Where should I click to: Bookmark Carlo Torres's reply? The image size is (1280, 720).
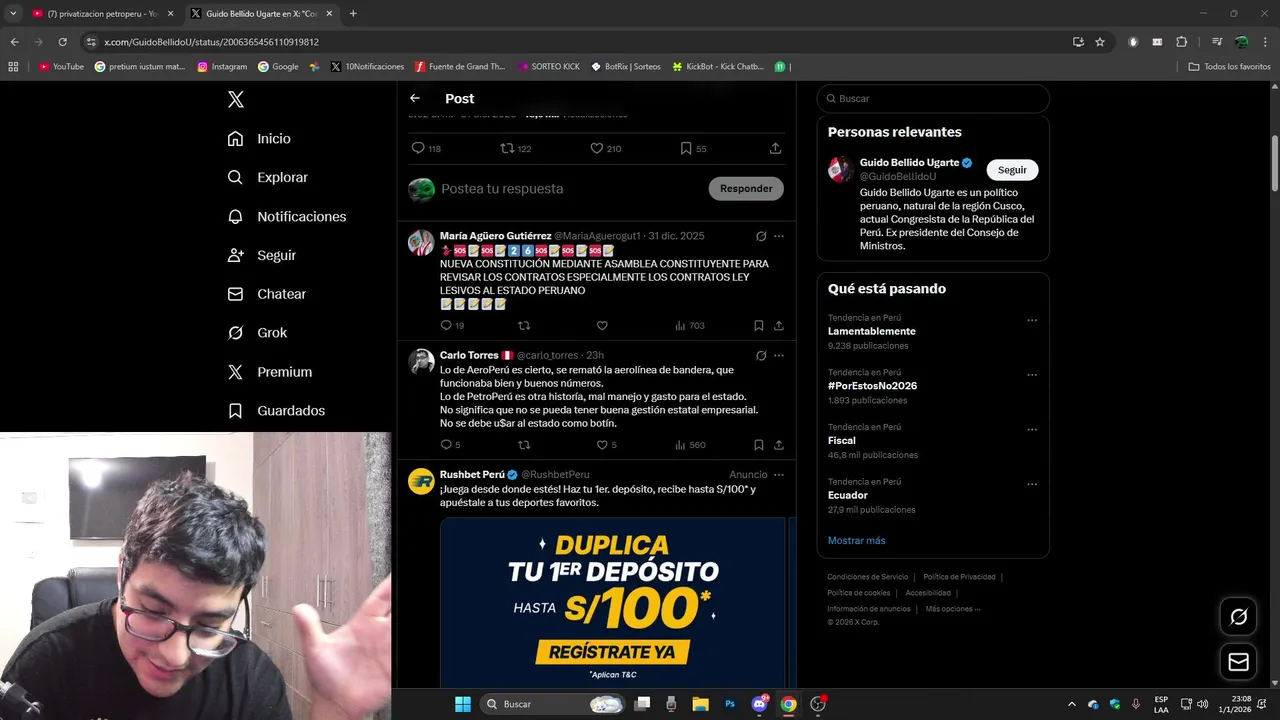[x=759, y=445]
